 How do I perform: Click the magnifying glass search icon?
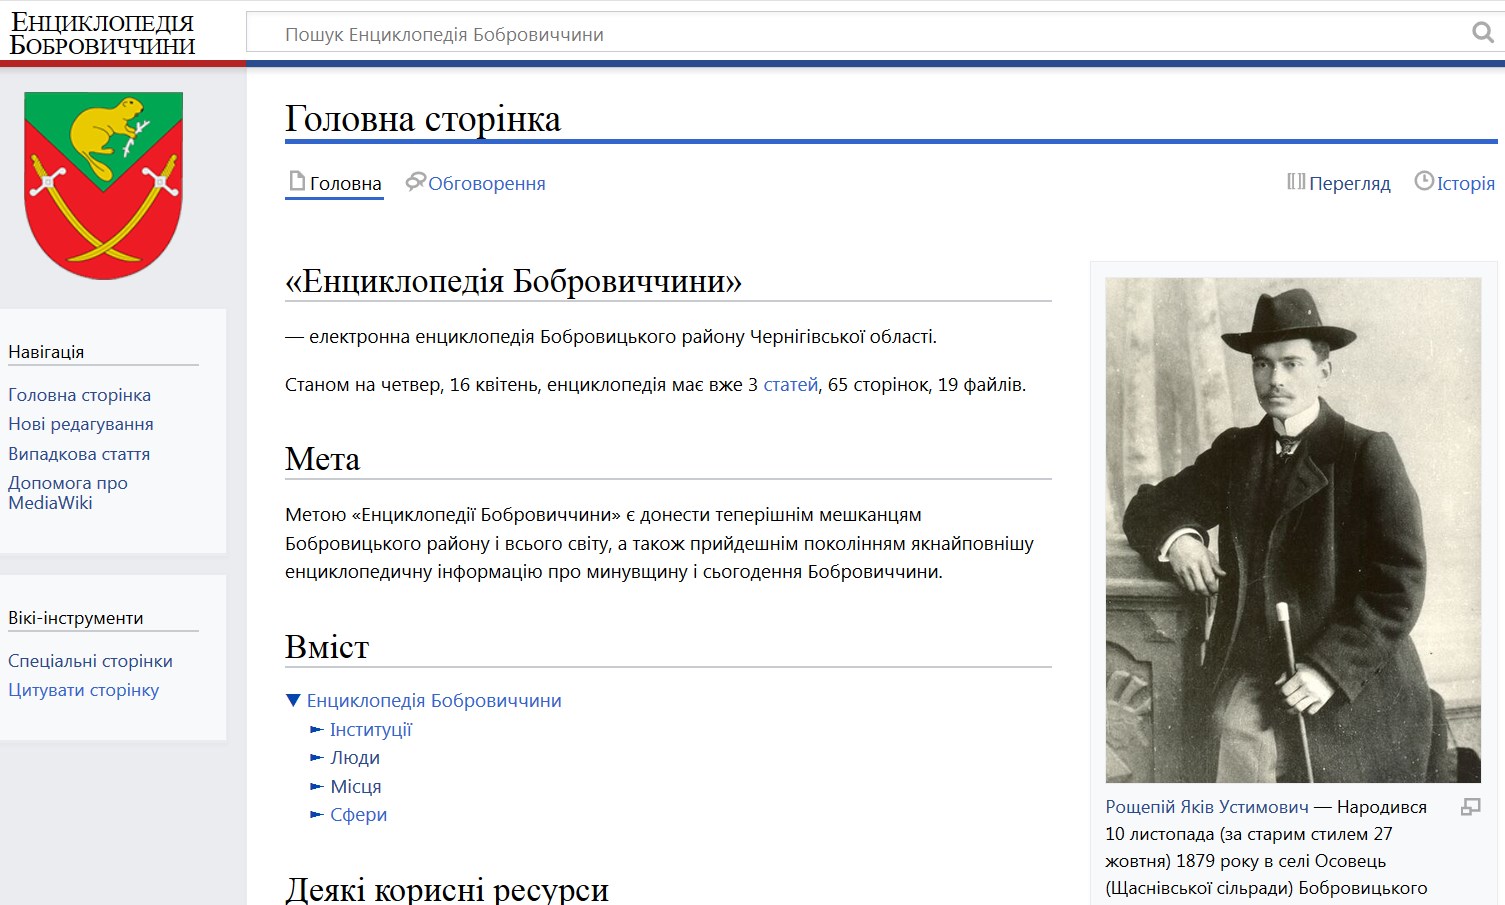coord(1481,32)
